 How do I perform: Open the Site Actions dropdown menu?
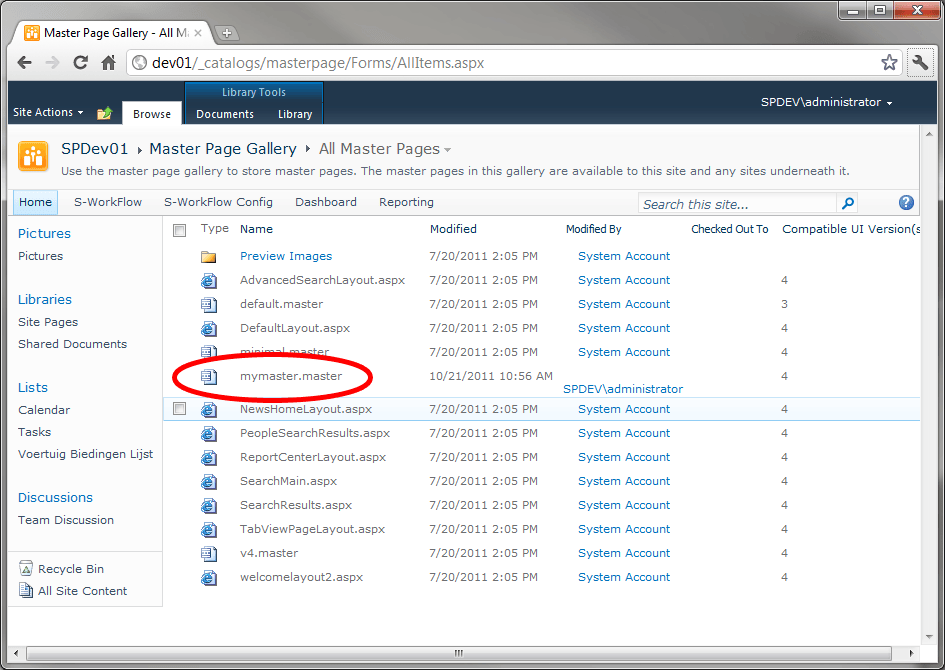click(48, 112)
